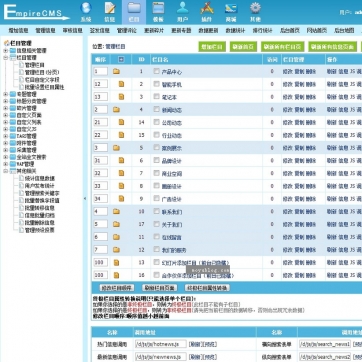Tick checkbox in row ID 14
The image size is (362, 362).
click(156, 122)
